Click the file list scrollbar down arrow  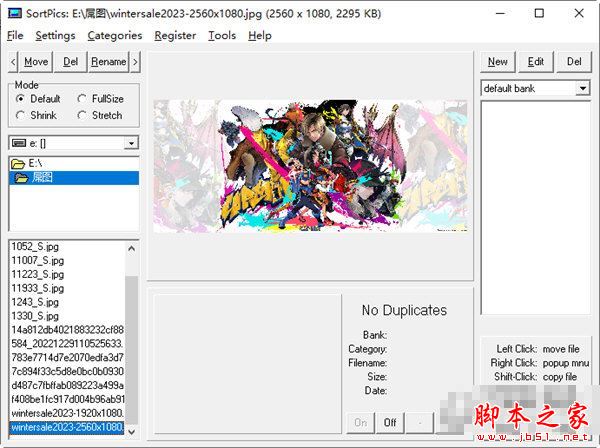[x=132, y=432]
